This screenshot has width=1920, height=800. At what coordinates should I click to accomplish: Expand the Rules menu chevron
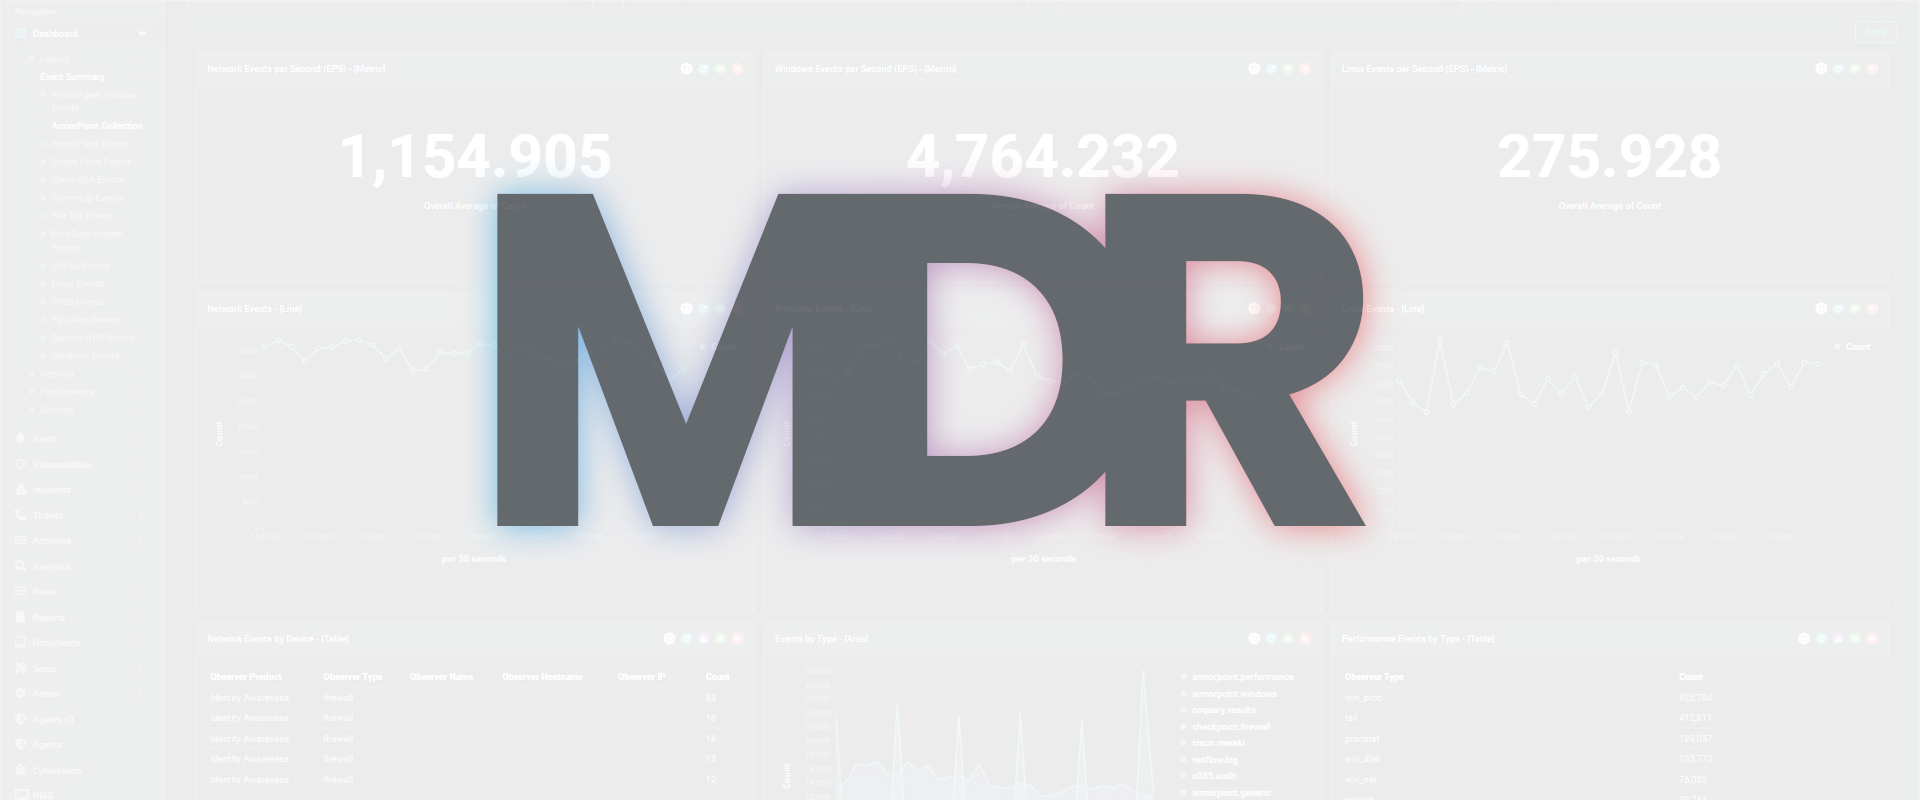pos(141,592)
